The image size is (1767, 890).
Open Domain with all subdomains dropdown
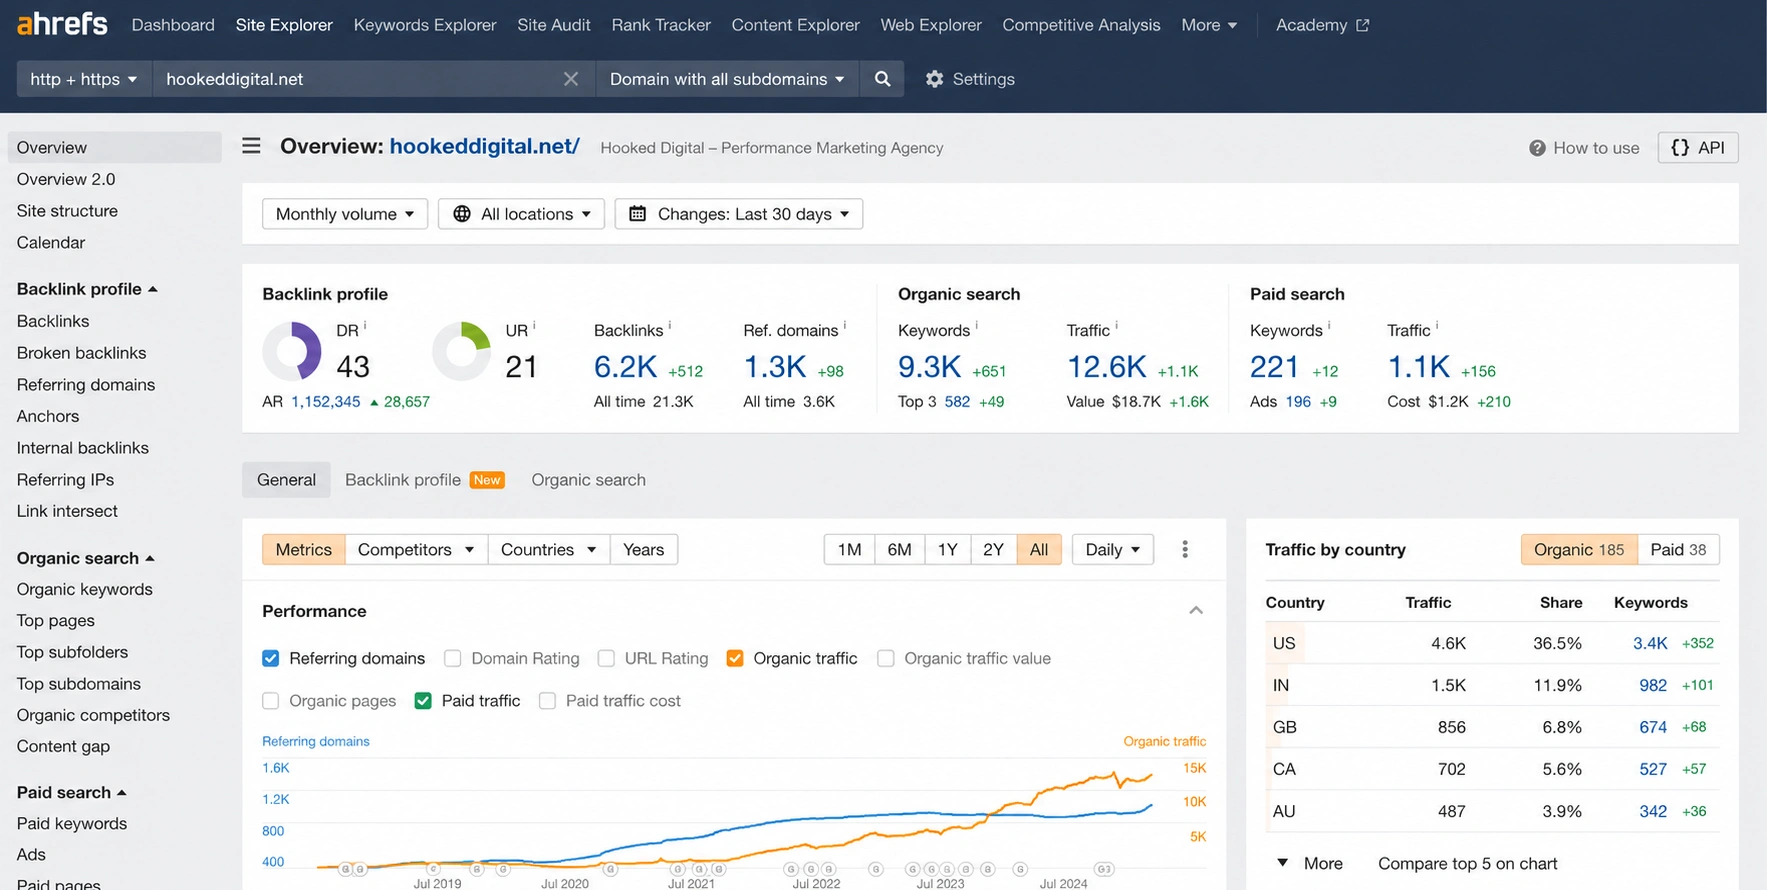727,79
